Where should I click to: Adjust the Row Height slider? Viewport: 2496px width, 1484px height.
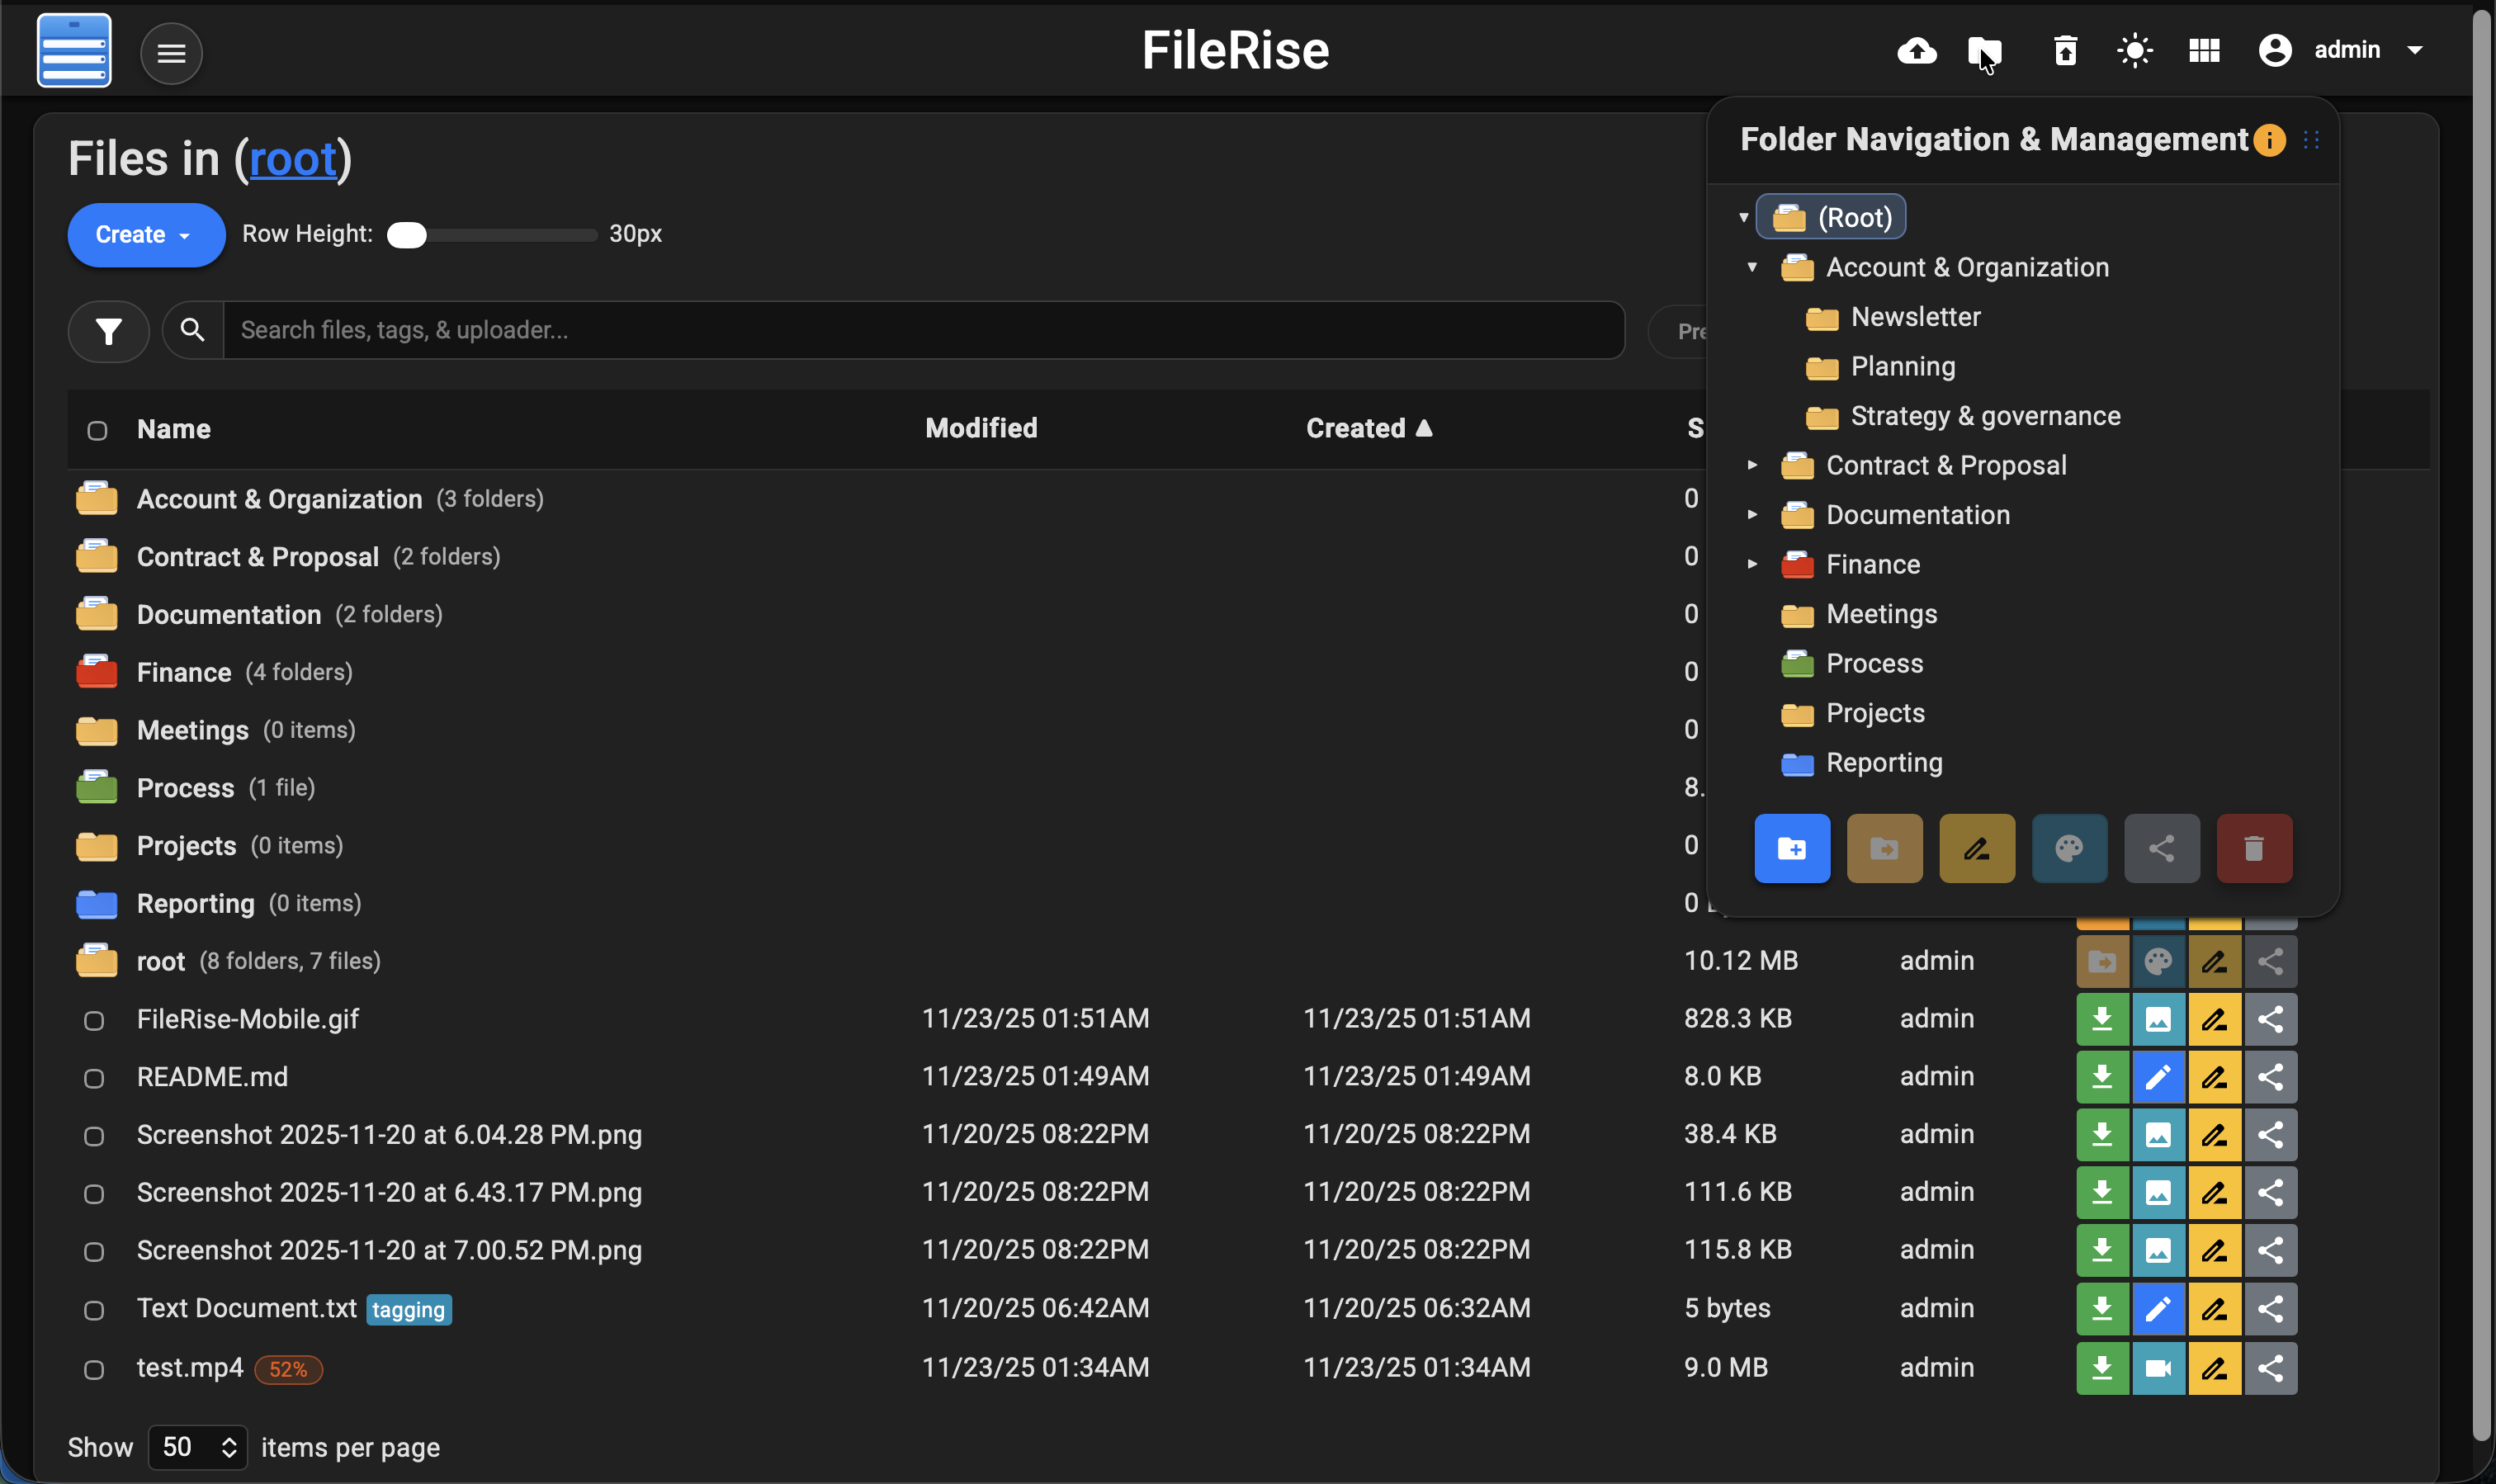(x=407, y=235)
